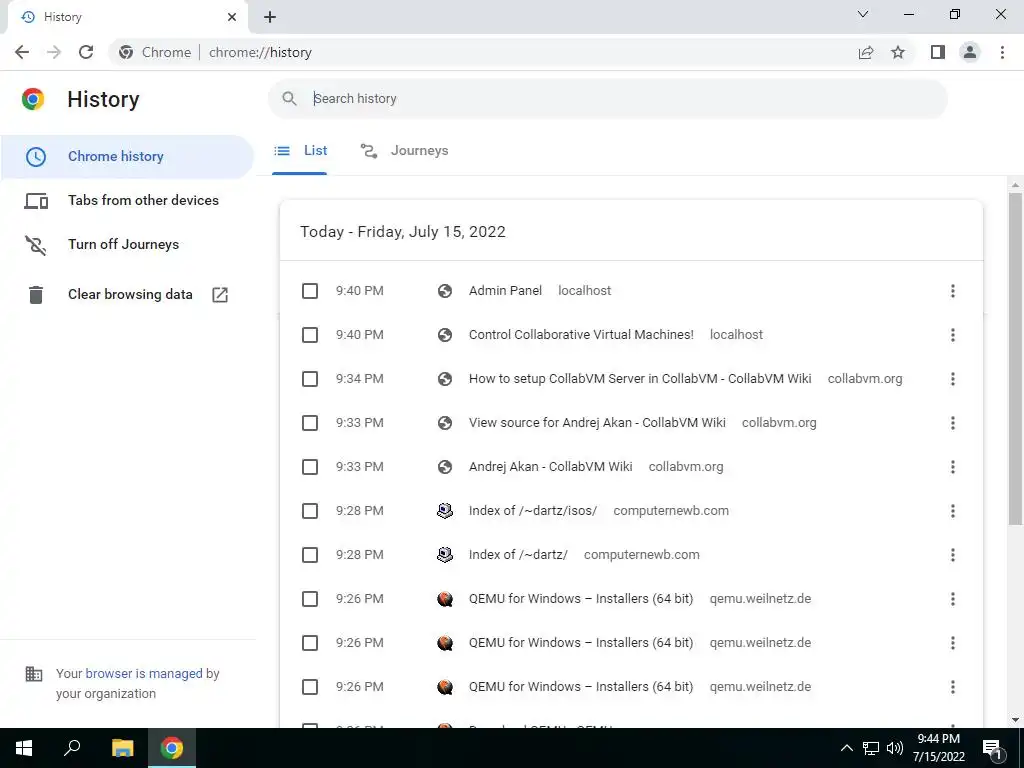Screen dimensions: 1024x768
Task: Open actions menu for Andrej Akan - CollabVM Wiki
Action: [953, 467]
